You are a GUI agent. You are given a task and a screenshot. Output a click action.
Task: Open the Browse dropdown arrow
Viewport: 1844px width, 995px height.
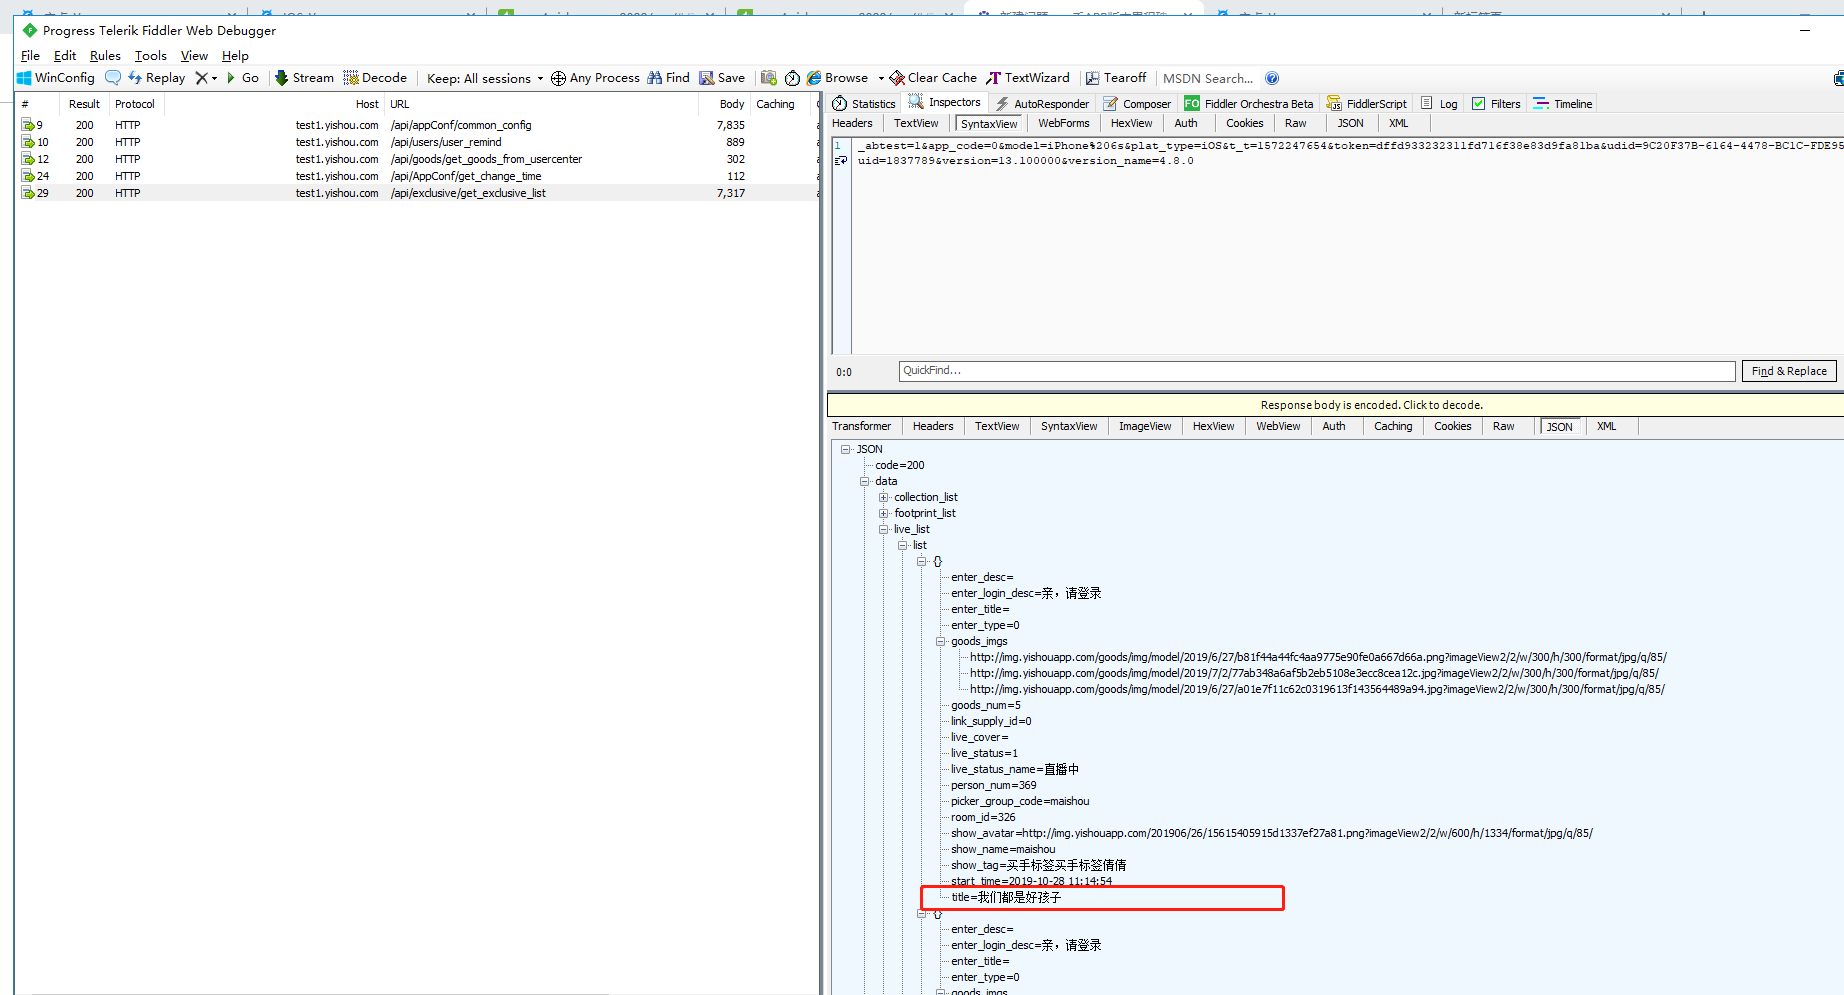pyautogui.click(x=881, y=78)
